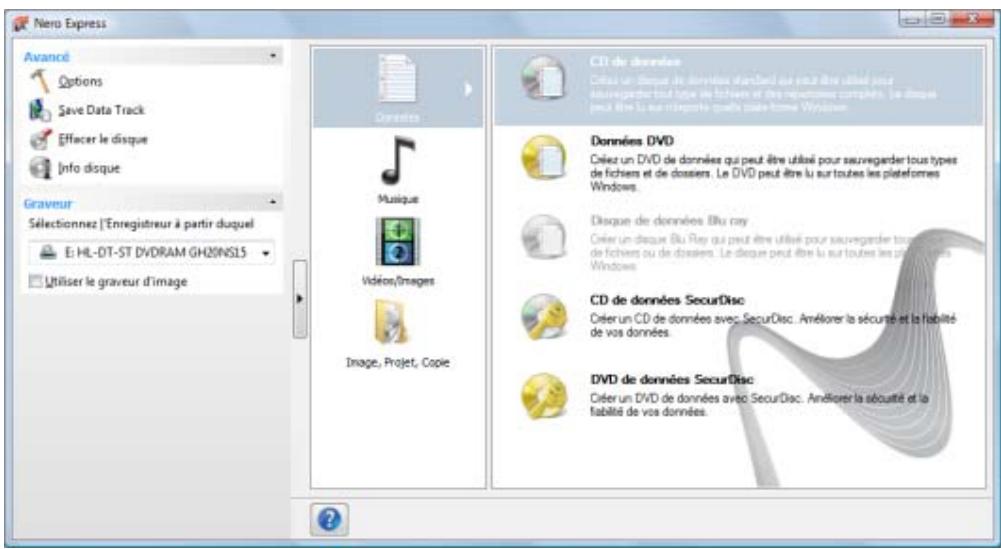
Task: Choose the DVD de données SecurDisc title
Action: tap(672, 379)
